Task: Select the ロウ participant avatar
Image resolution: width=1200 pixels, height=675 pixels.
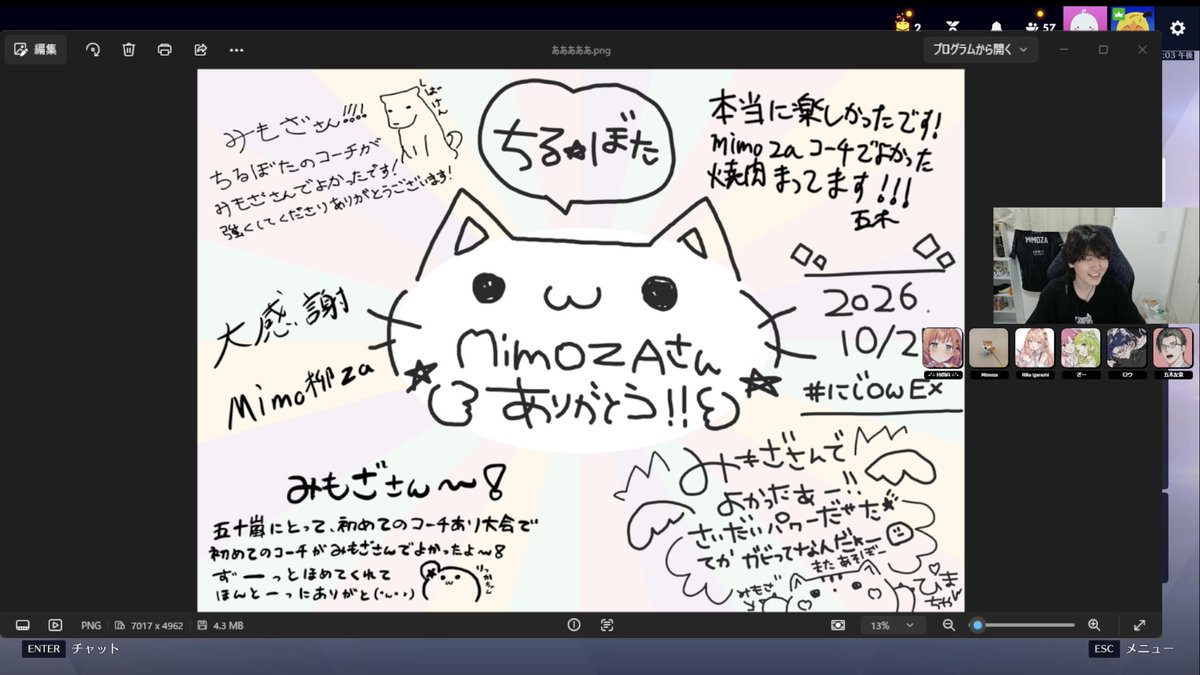Action: pos(1127,348)
